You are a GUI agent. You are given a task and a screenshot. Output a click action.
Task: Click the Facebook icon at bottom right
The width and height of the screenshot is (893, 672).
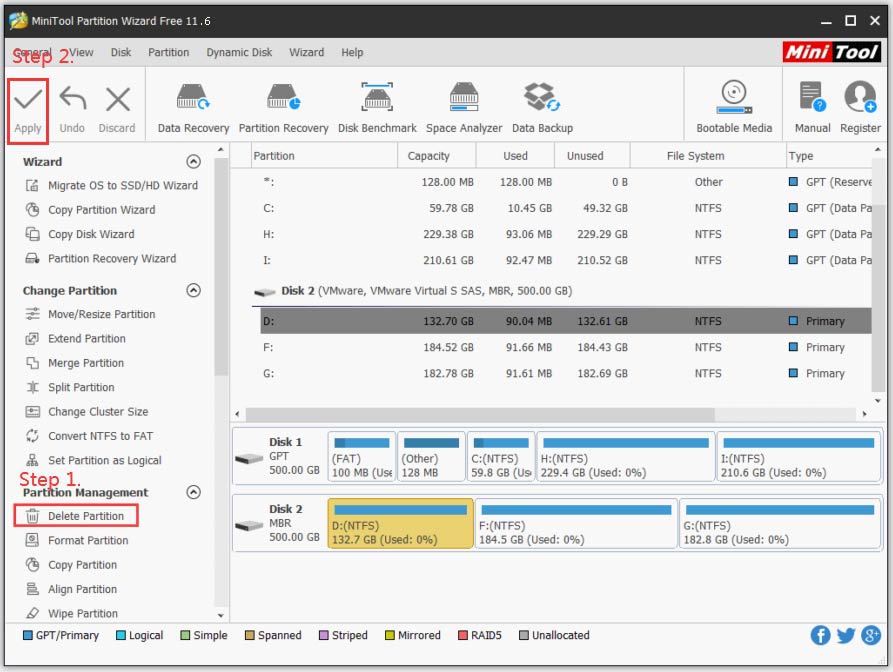coord(820,635)
